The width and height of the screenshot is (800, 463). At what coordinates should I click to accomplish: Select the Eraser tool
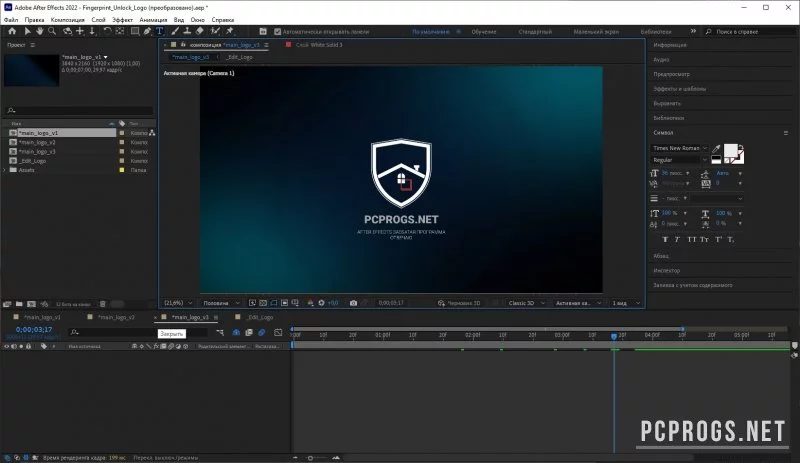(x=200, y=31)
